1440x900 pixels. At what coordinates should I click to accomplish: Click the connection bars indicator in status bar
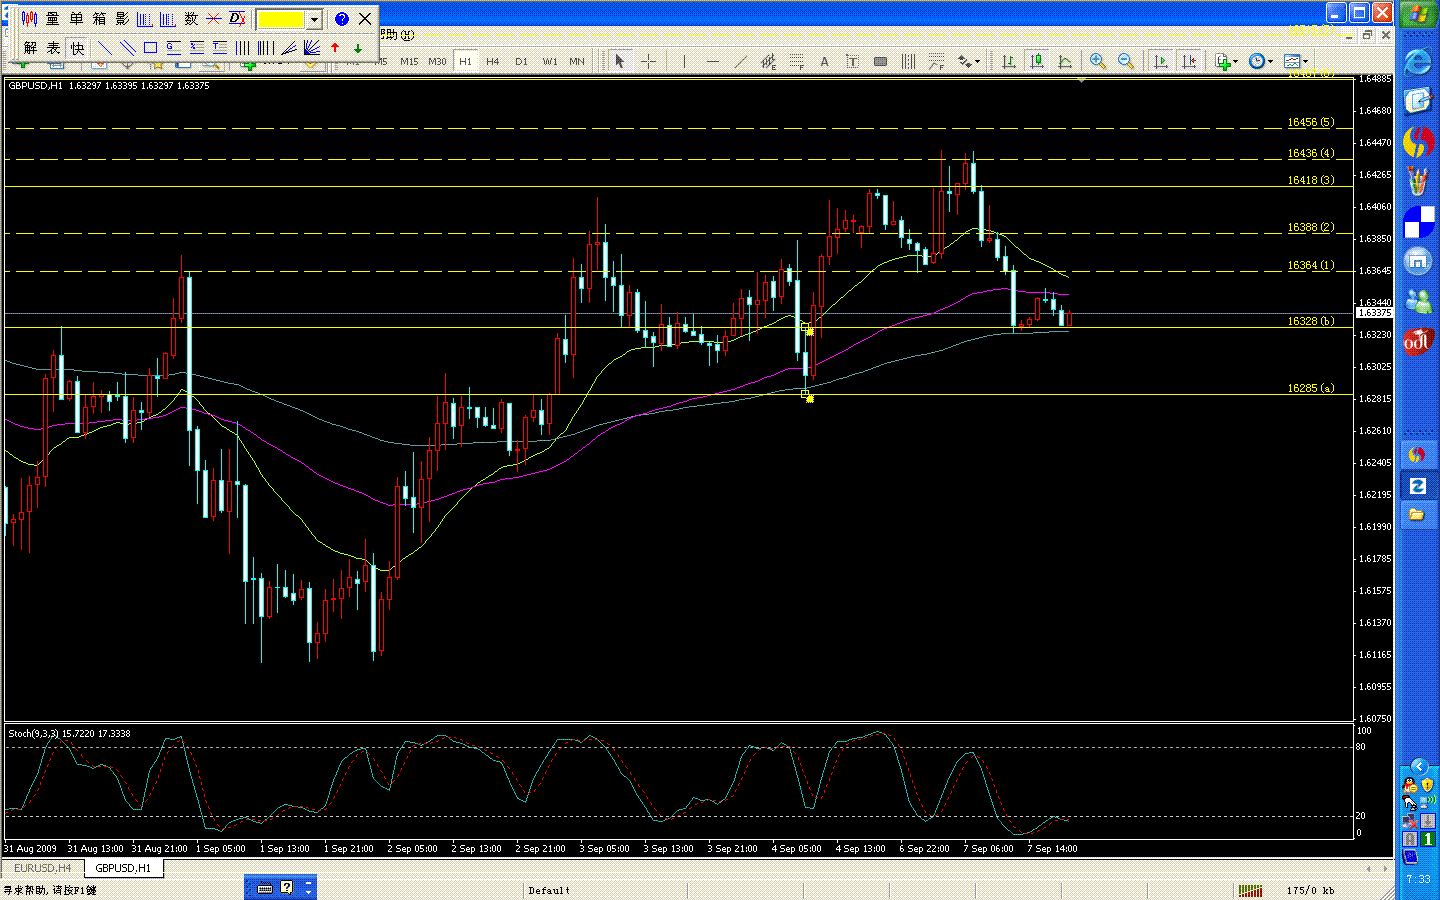(x=1250, y=890)
